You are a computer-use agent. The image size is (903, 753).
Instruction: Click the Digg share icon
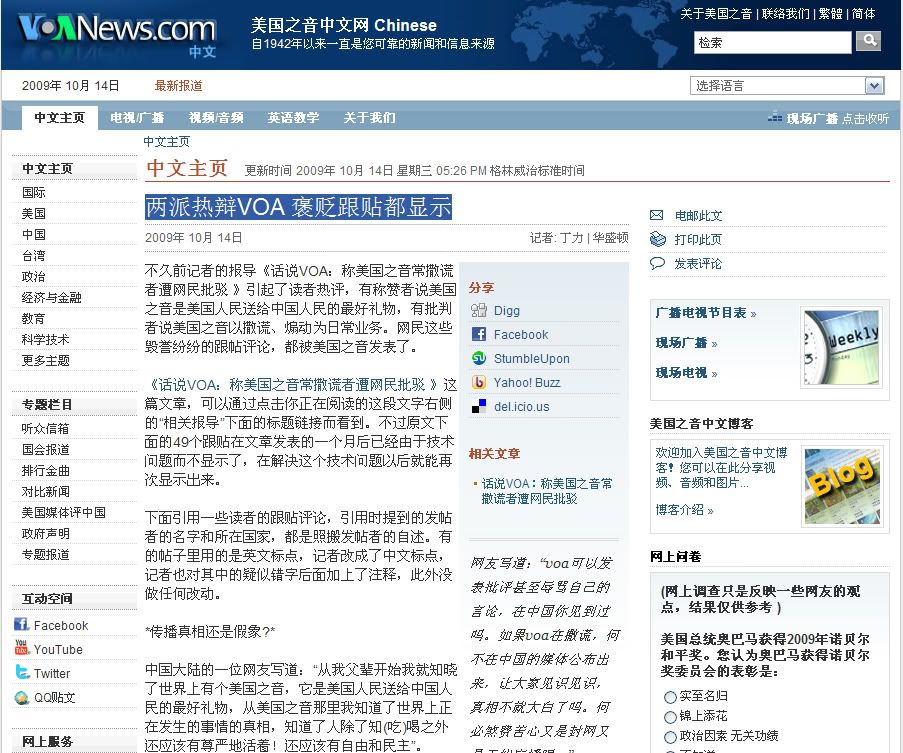(479, 311)
